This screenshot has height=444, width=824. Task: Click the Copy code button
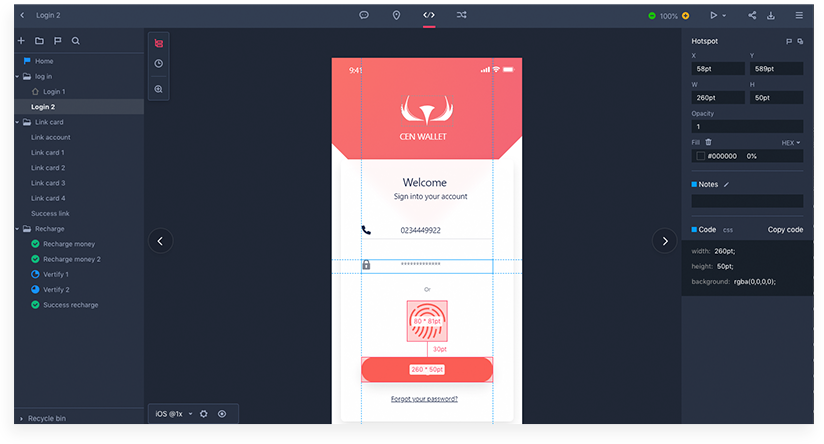[x=785, y=229]
